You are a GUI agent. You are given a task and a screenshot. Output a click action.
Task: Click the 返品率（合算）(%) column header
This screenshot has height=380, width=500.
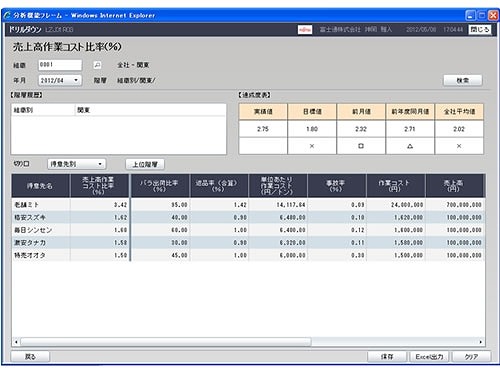(x=219, y=186)
